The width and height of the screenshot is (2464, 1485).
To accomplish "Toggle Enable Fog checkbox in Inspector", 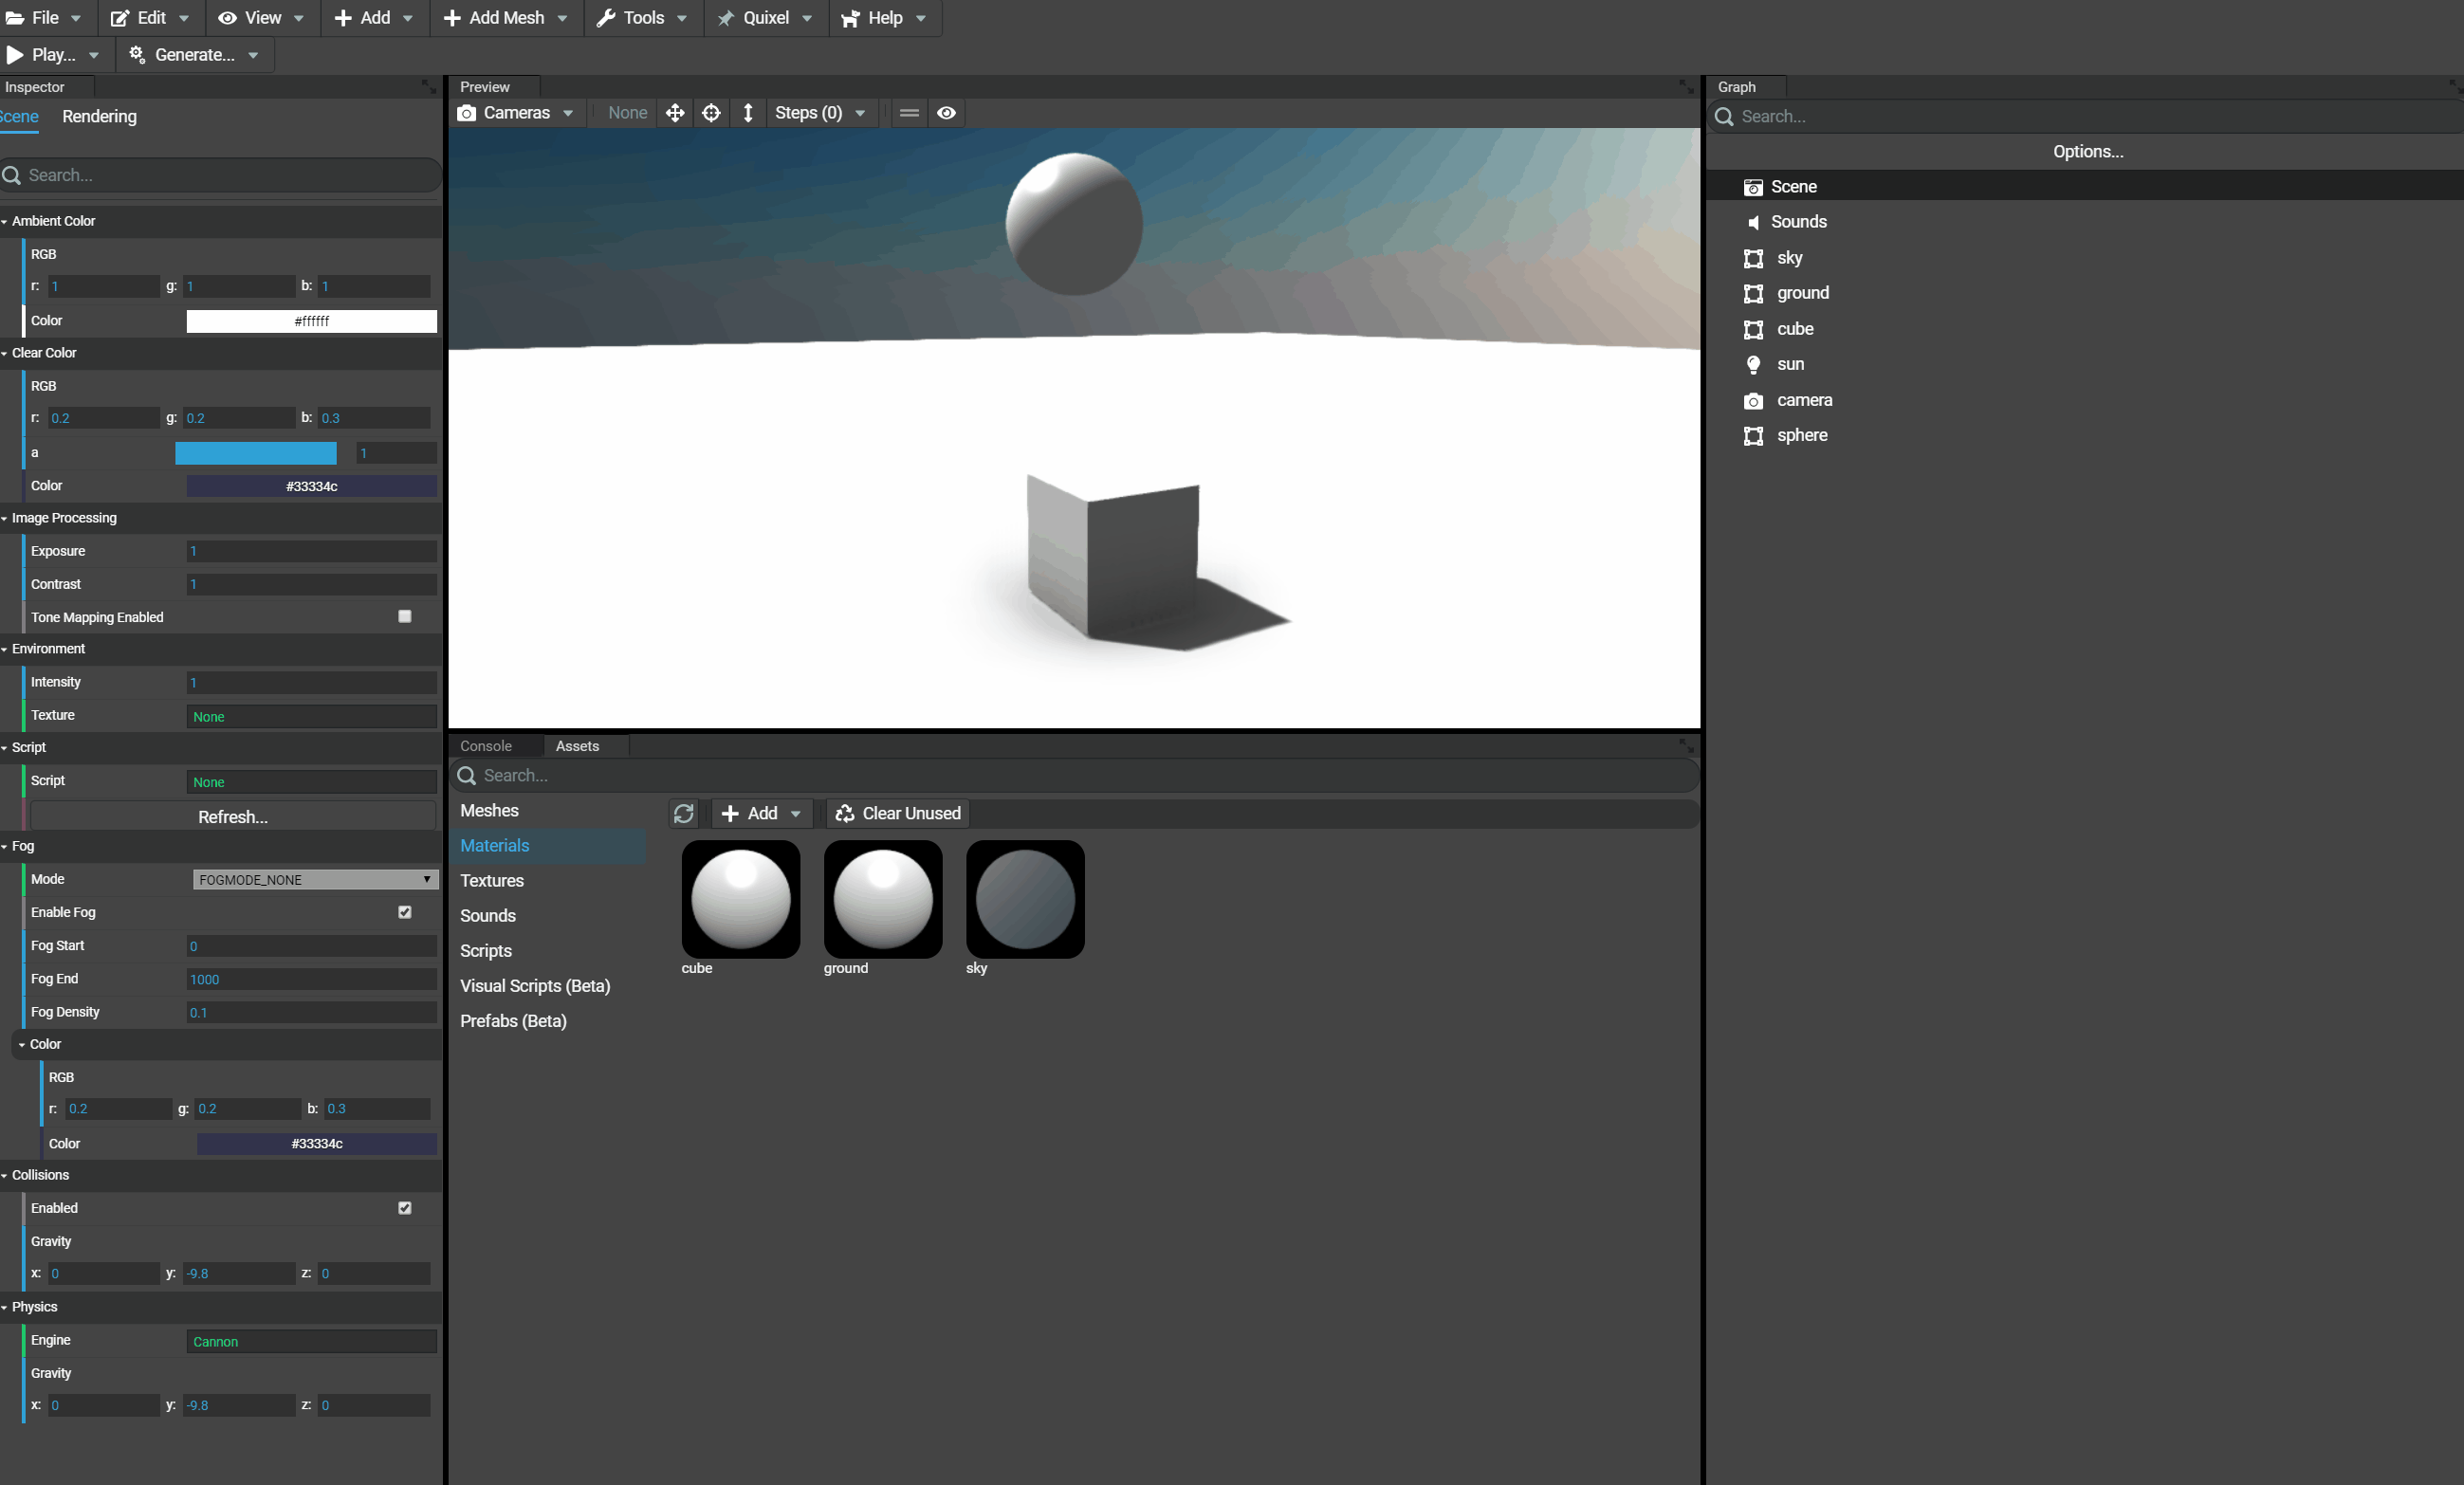I will pyautogui.click(x=403, y=911).
